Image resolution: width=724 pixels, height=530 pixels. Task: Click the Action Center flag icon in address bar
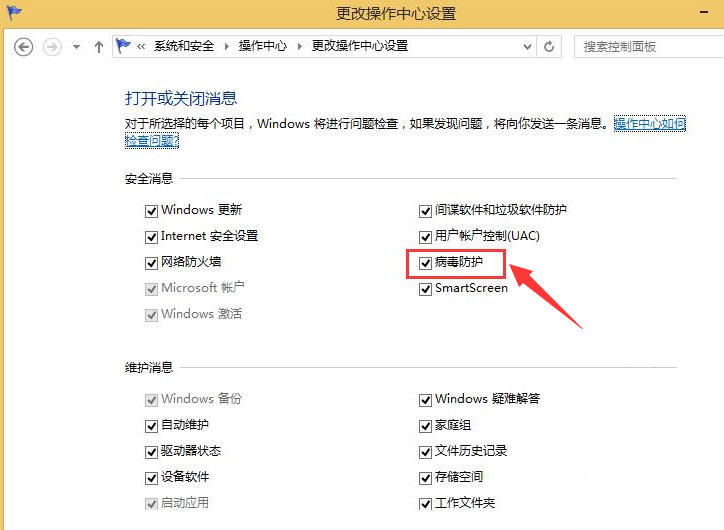pos(123,46)
